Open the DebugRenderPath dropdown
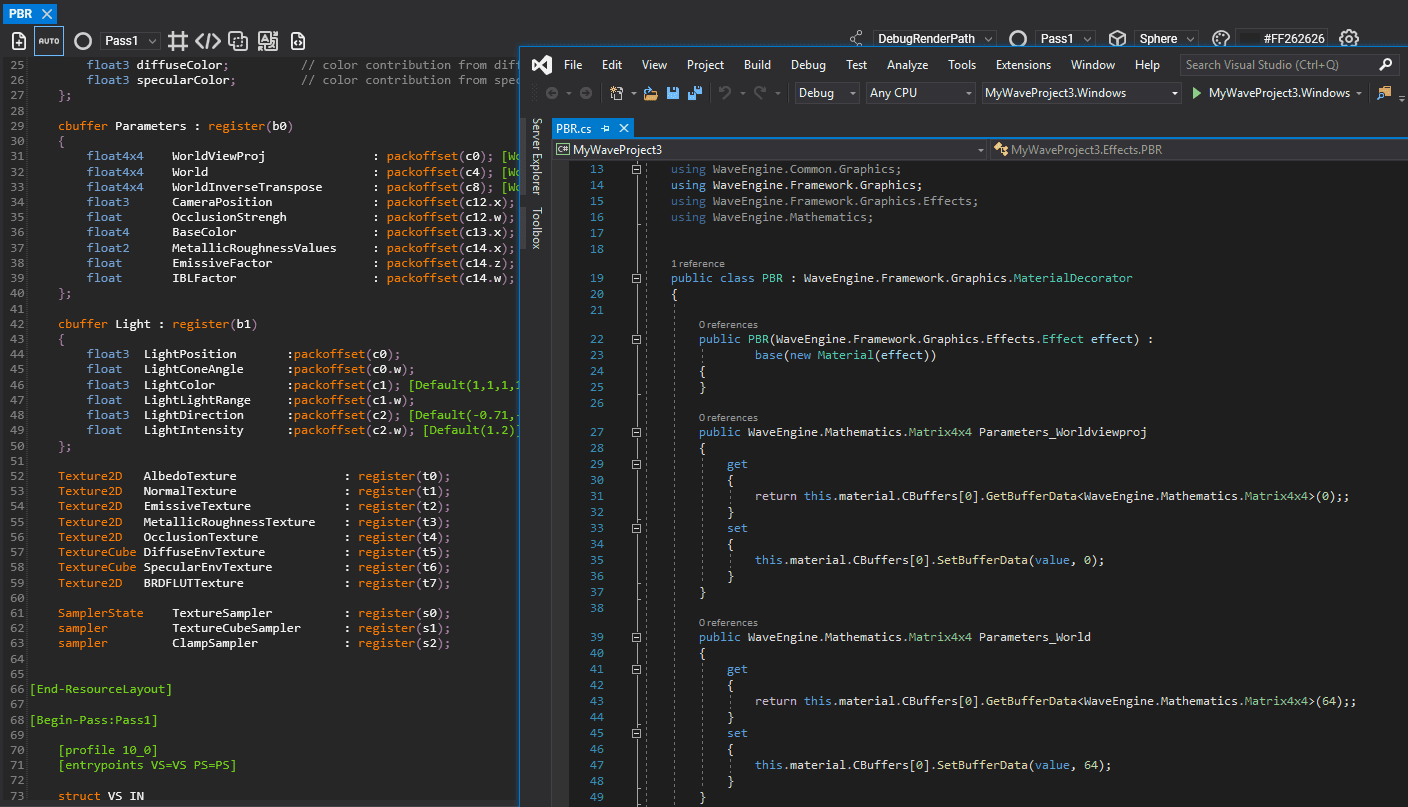 934,39
